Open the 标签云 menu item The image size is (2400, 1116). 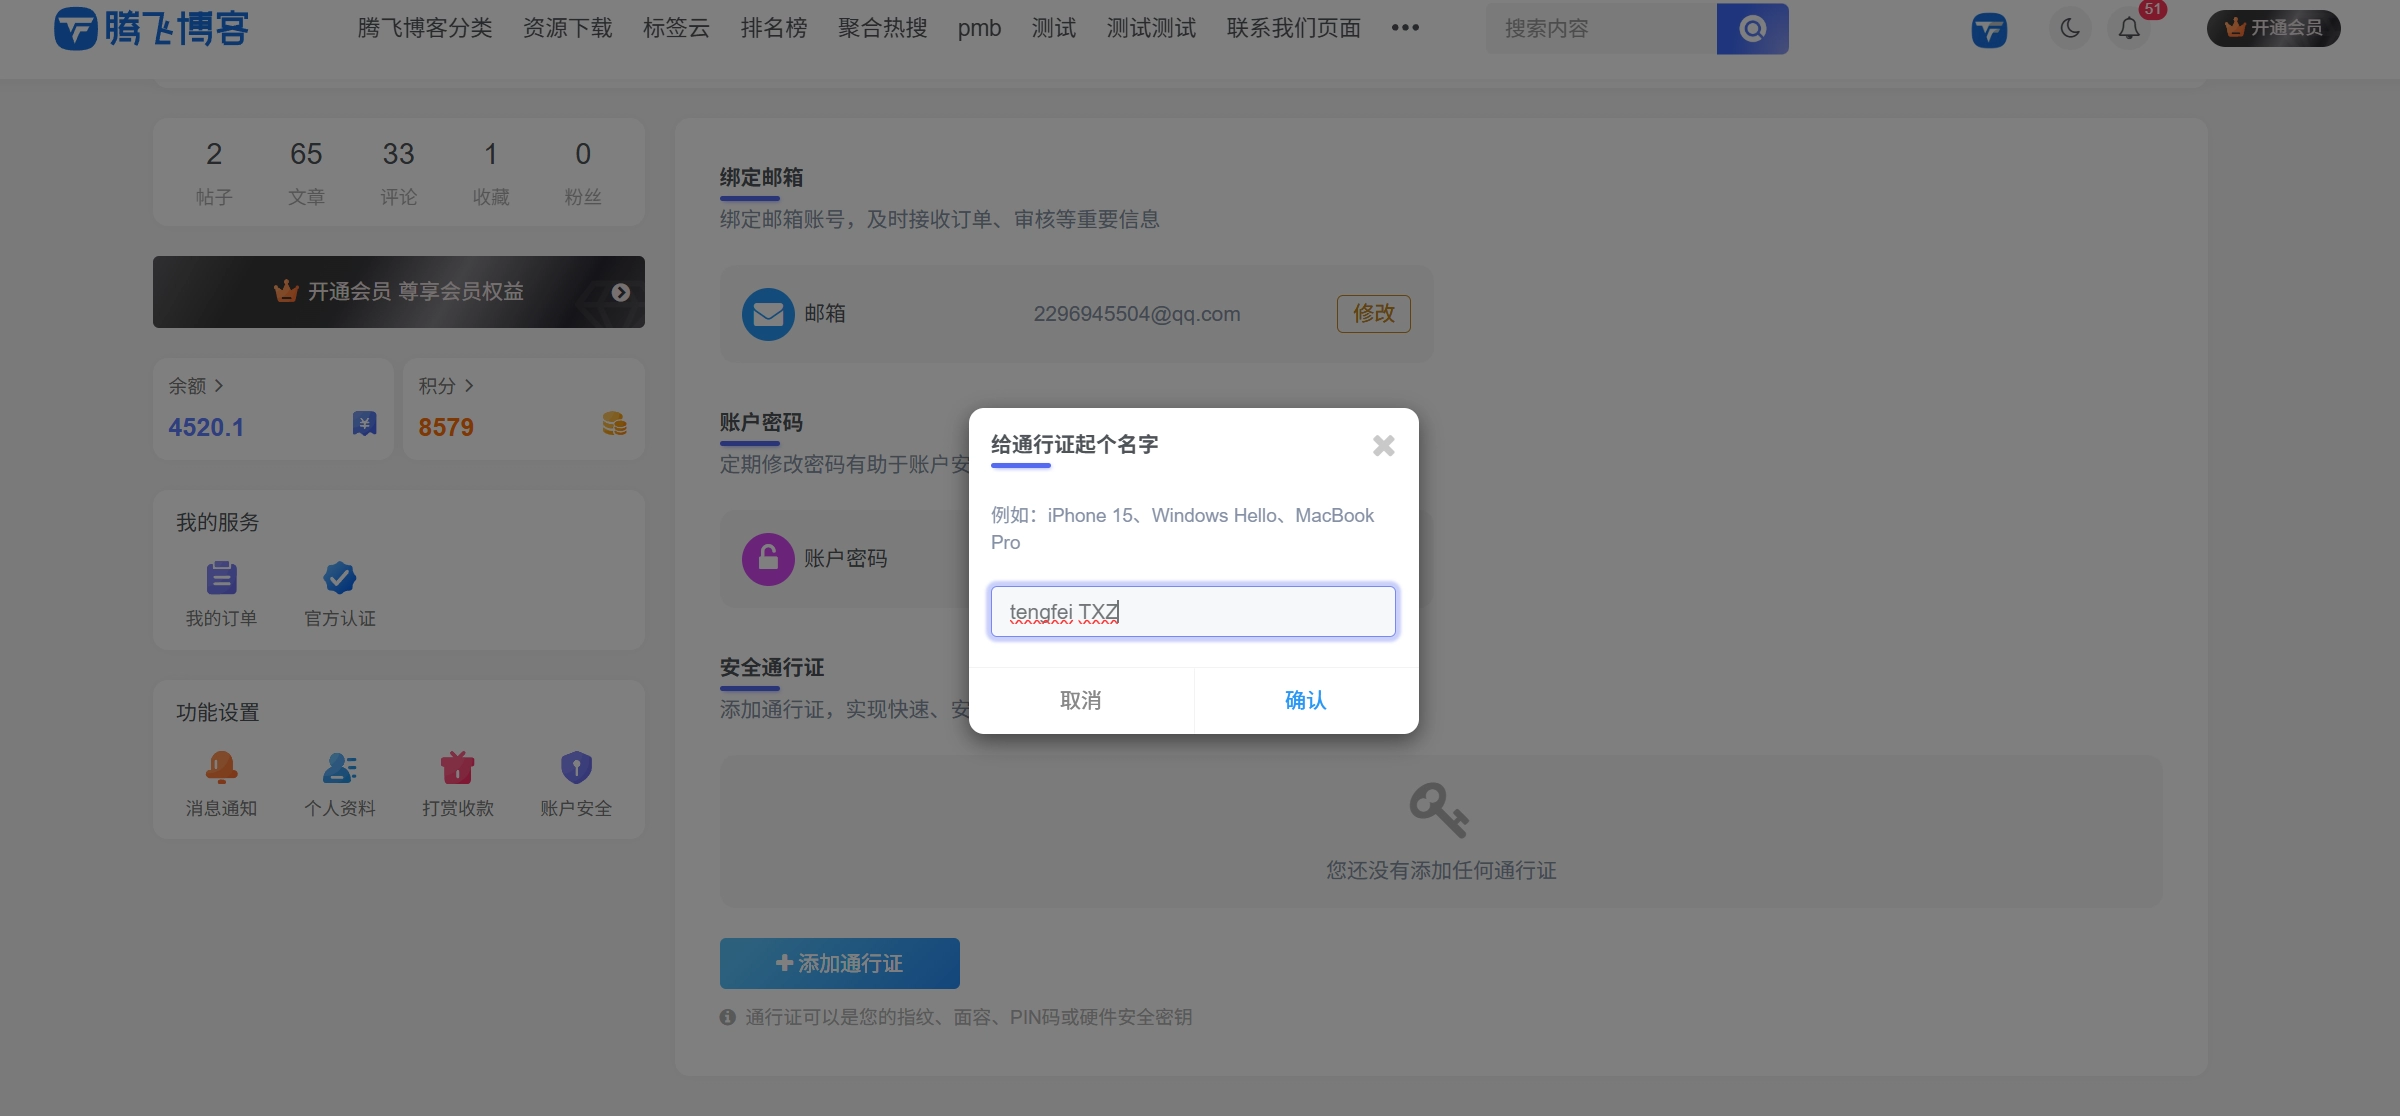pos(675,29)
